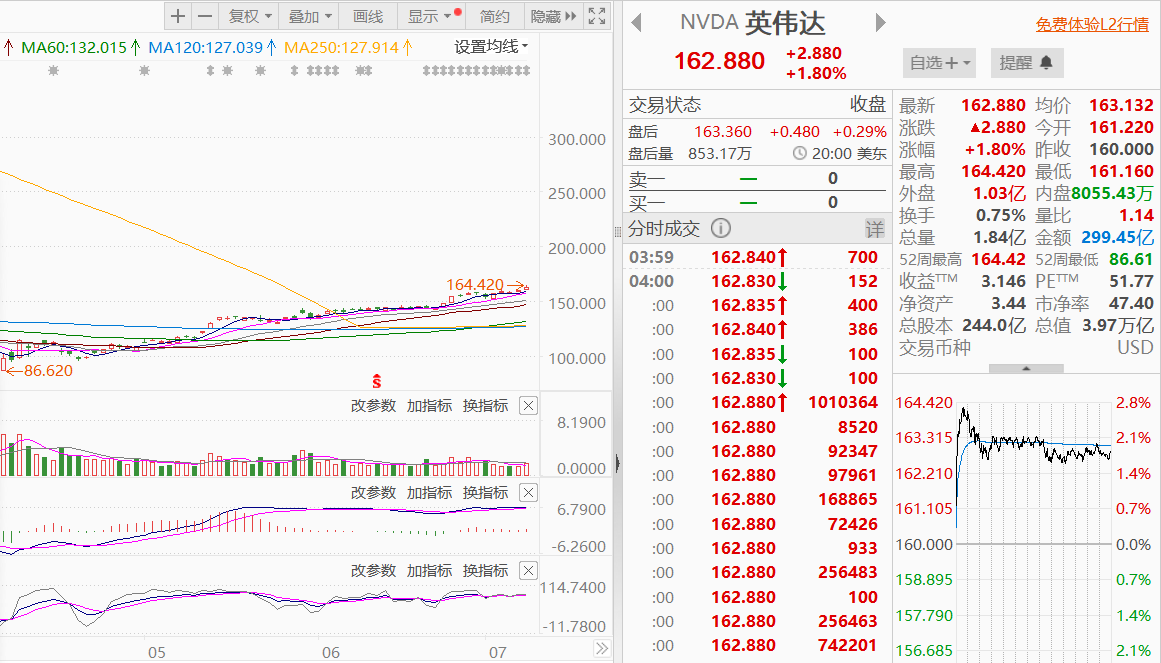Click 改参数 on the bottom indicator panel
This screenshot has height=663, width=1161.
[x=373, y=570]
